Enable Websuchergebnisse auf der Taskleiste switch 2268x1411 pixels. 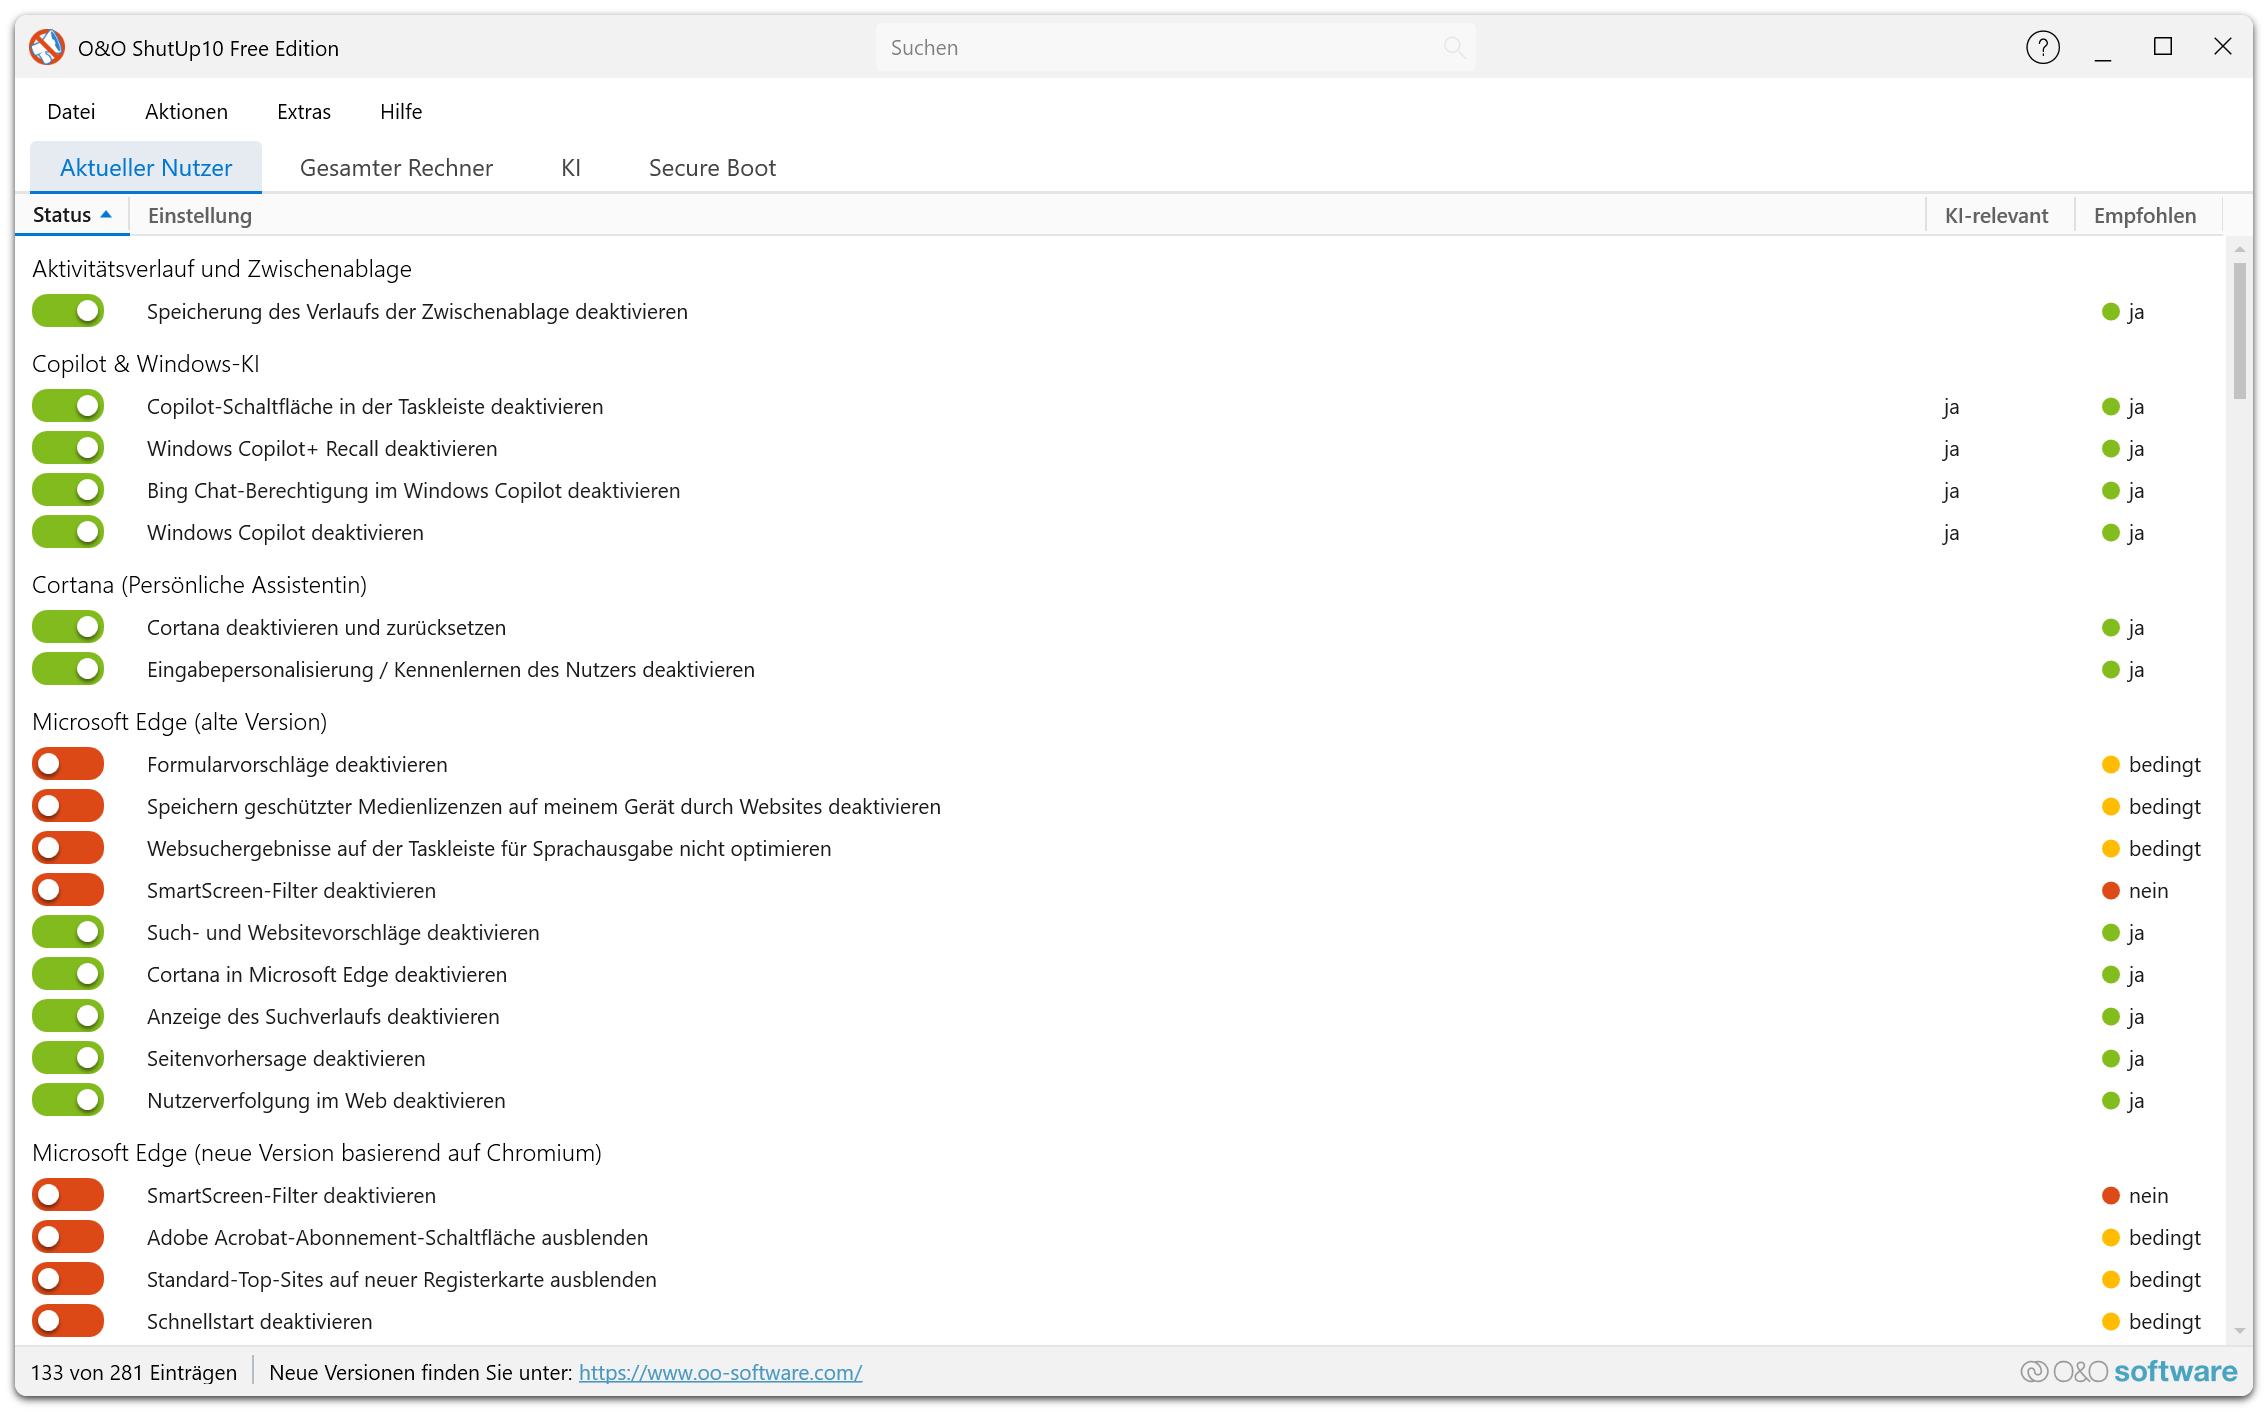pos(68,848)
